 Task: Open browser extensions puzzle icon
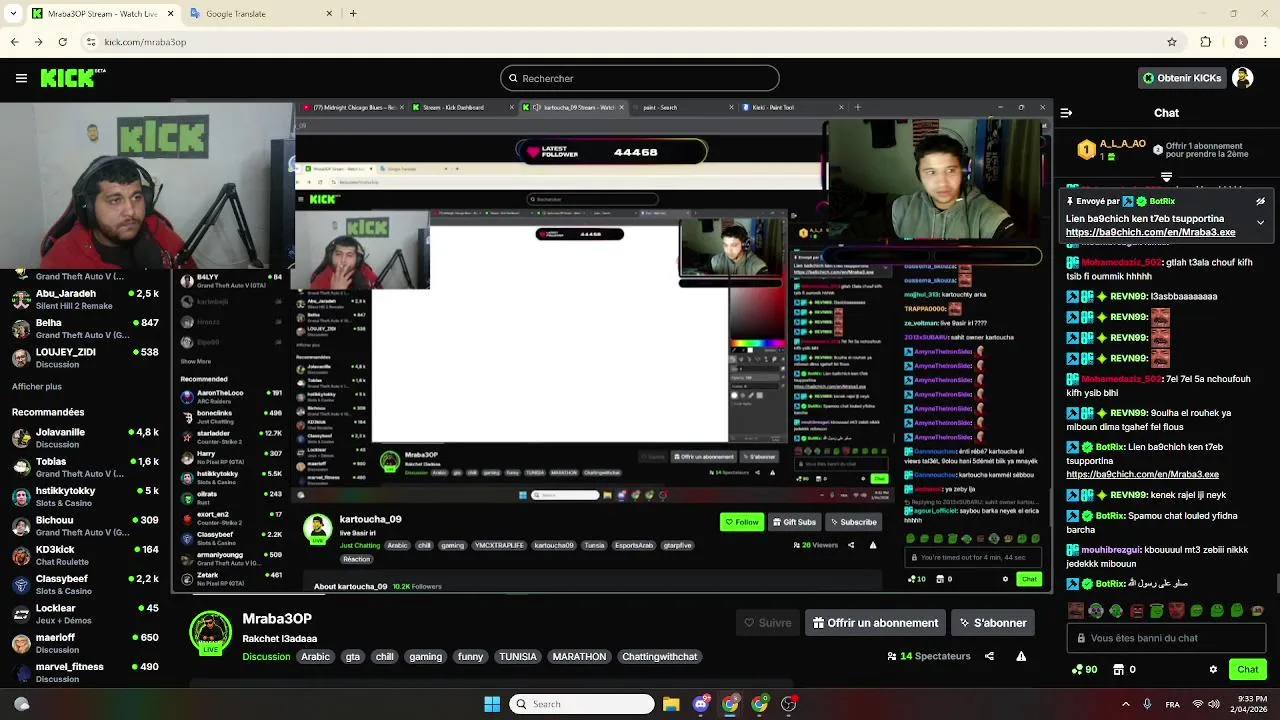coord(1205,42)
